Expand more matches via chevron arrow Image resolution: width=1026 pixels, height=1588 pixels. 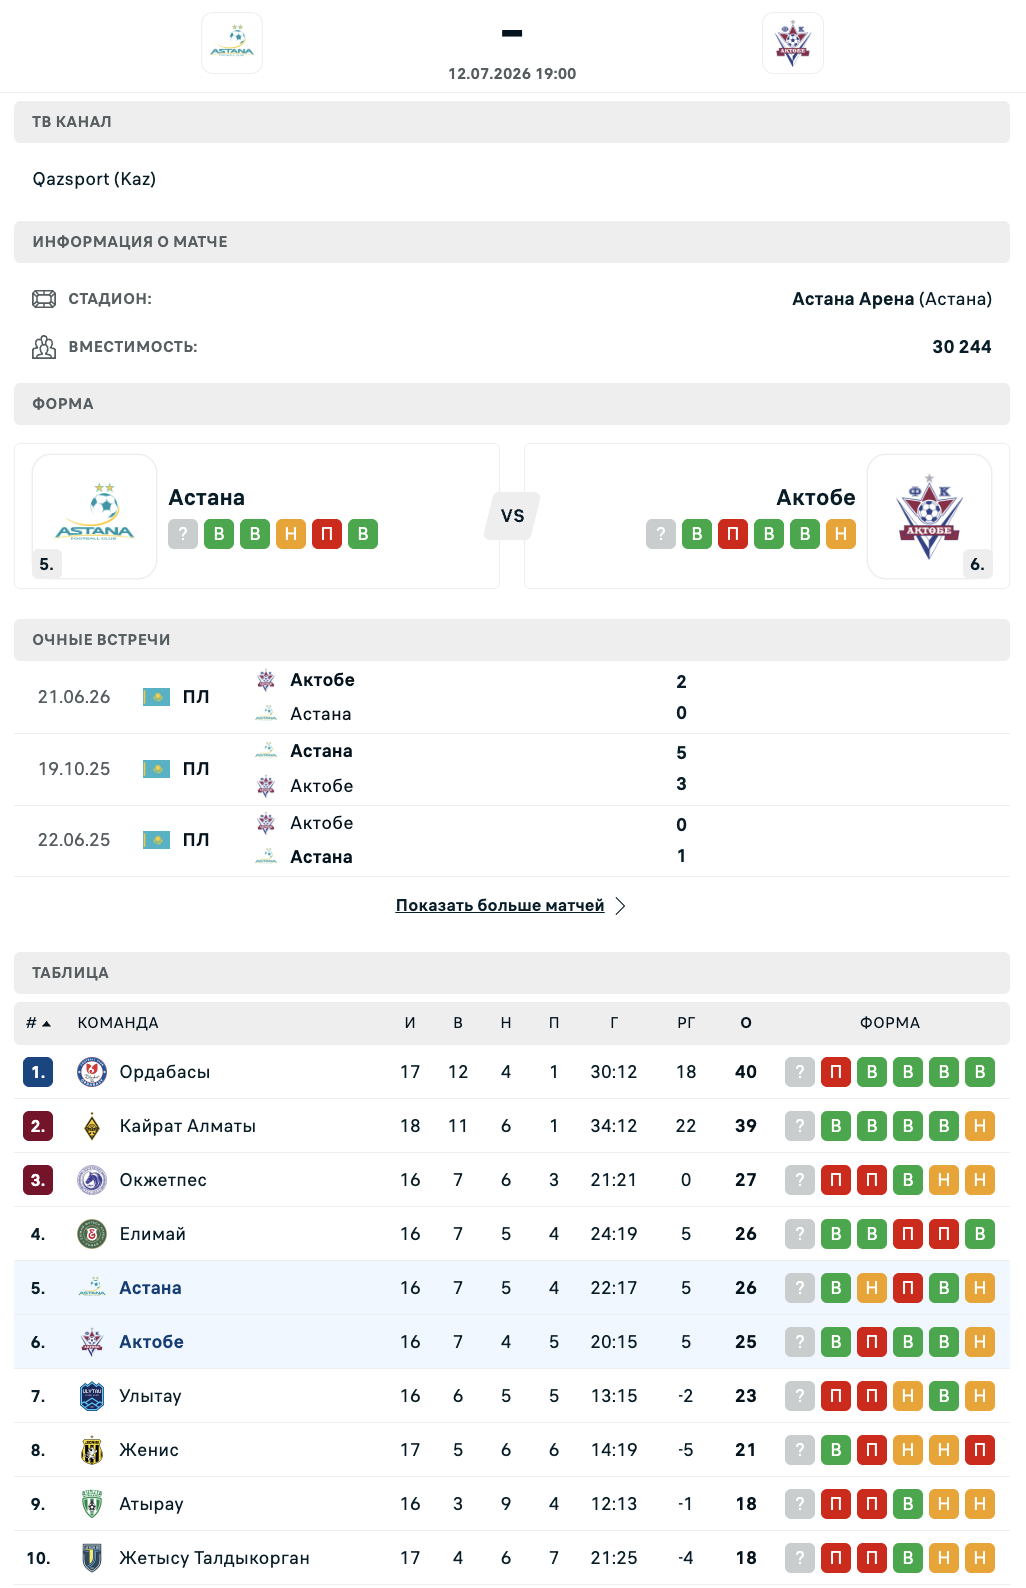tap(620, 905)
